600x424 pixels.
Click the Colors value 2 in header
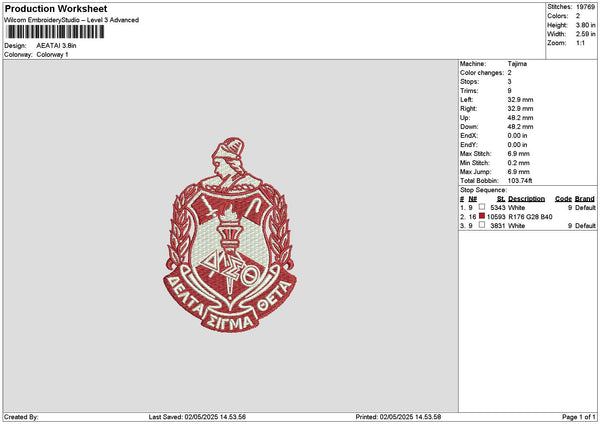pyautogui.click(x=578, y=16)
